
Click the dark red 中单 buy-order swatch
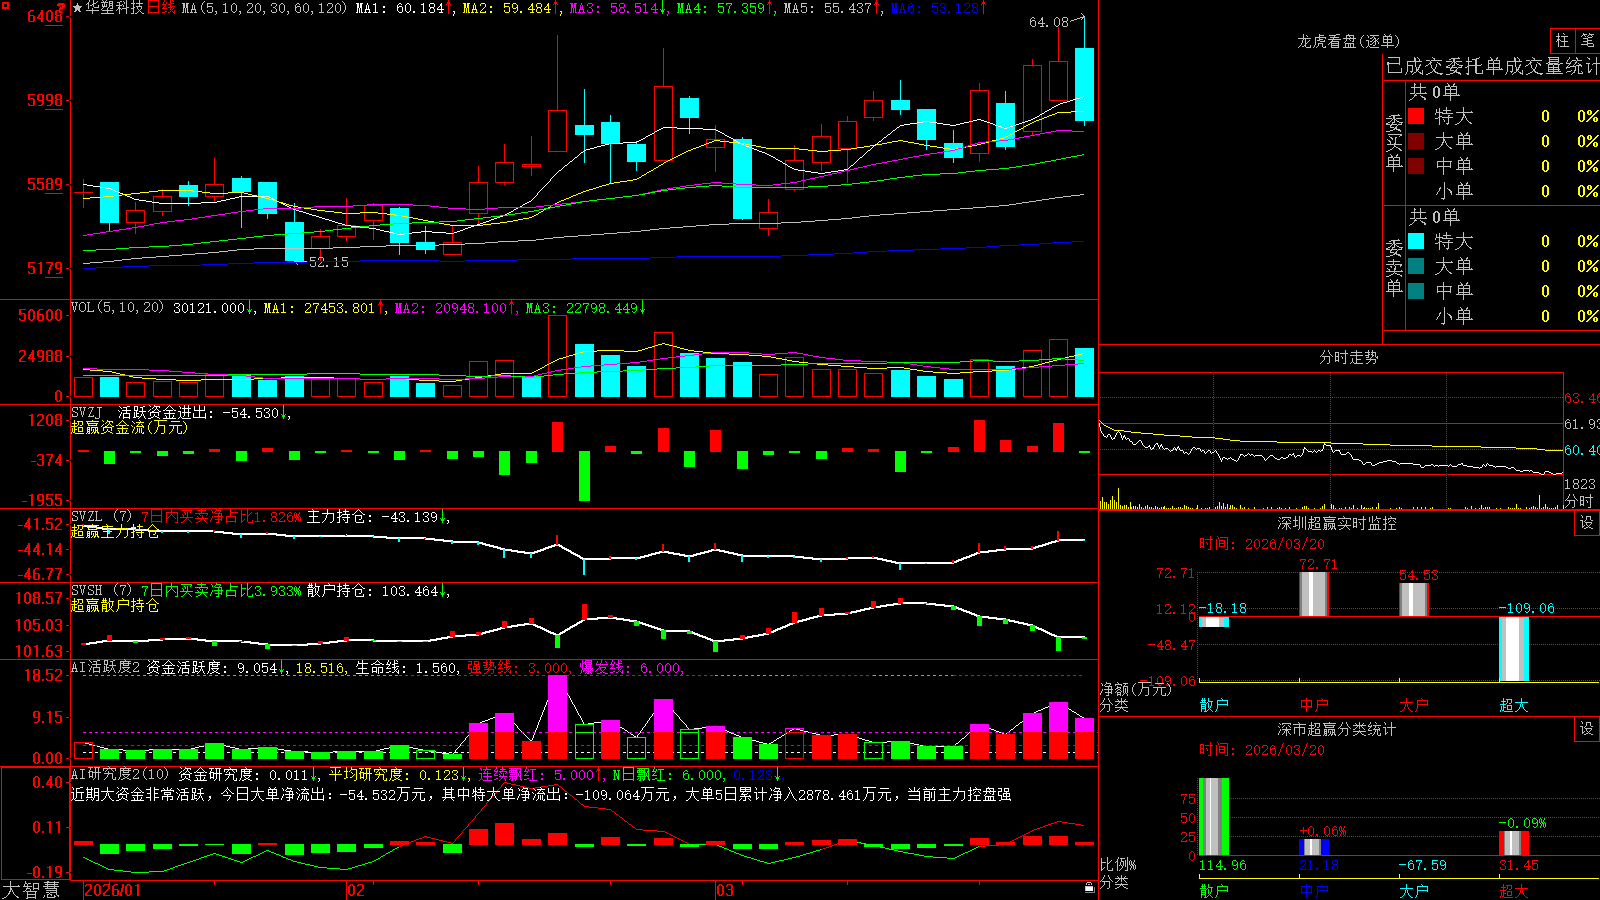1416,166
